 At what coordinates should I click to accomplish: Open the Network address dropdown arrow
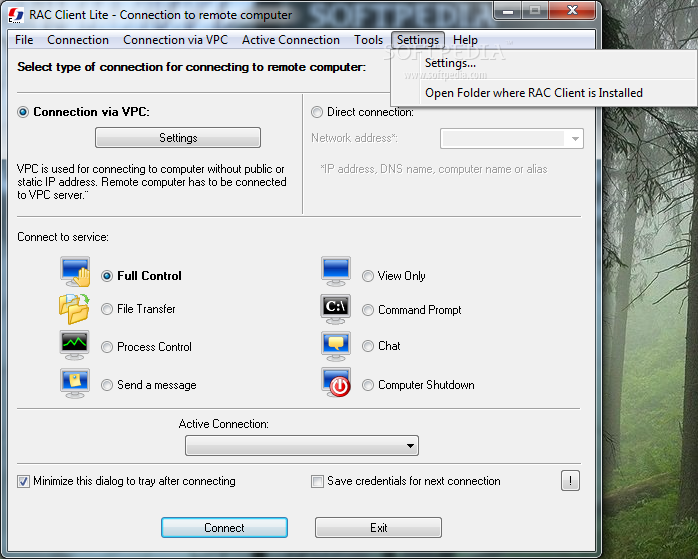click(575, 139)
